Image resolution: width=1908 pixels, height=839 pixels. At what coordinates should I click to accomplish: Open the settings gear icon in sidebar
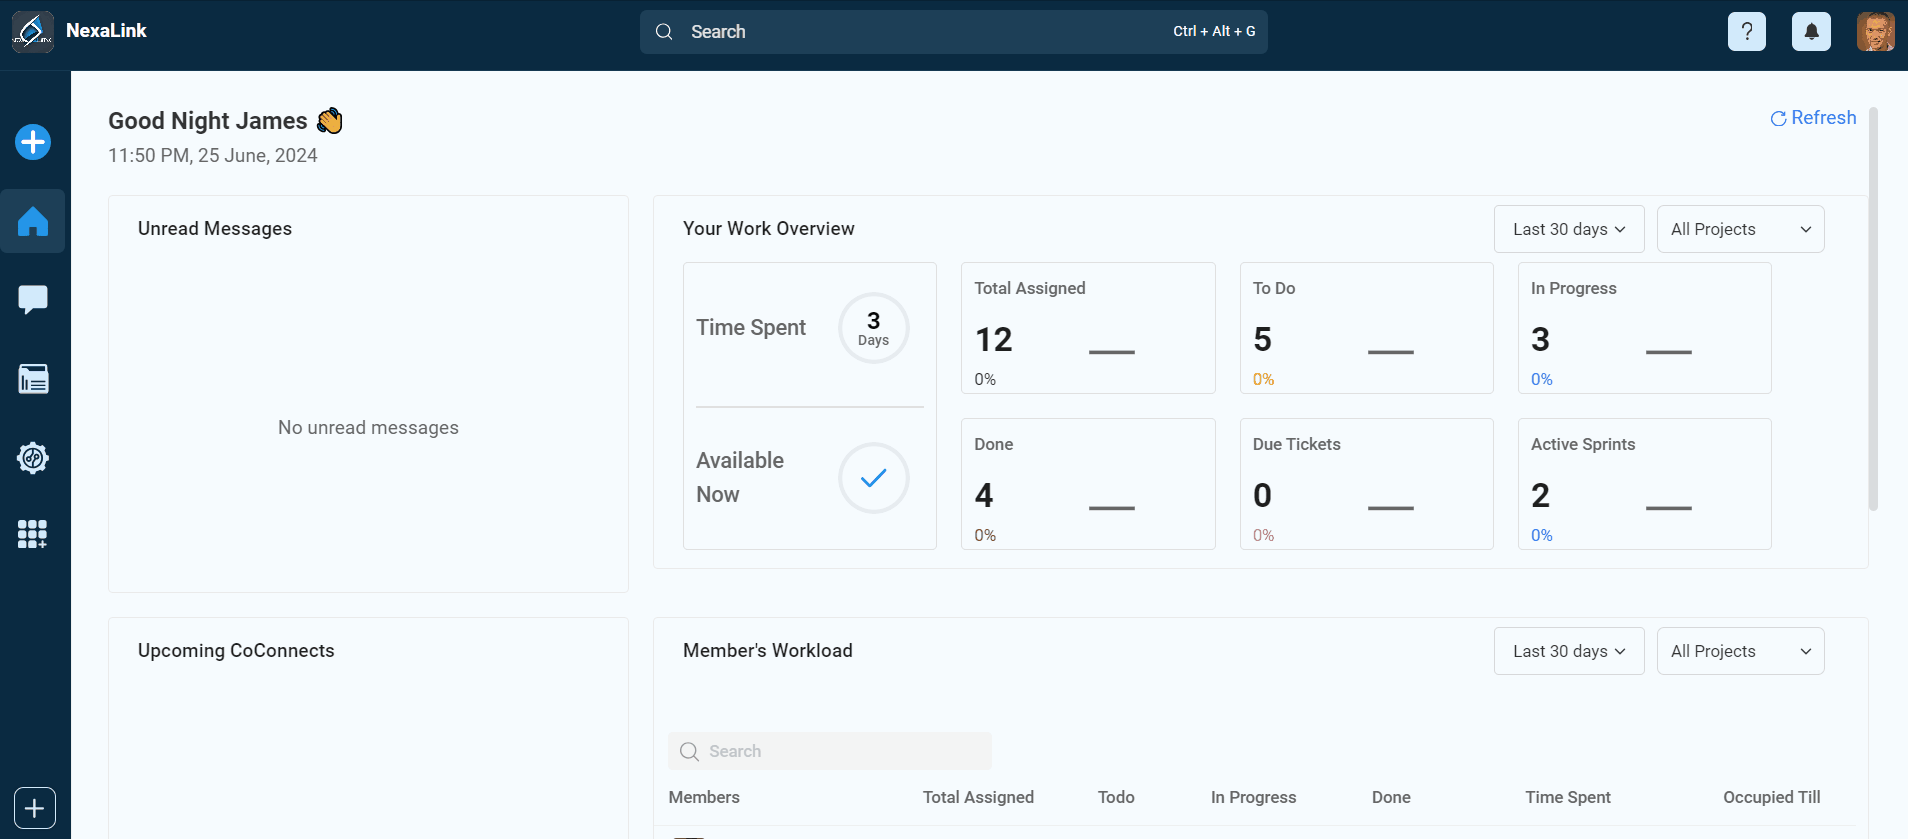coord(33,458)
